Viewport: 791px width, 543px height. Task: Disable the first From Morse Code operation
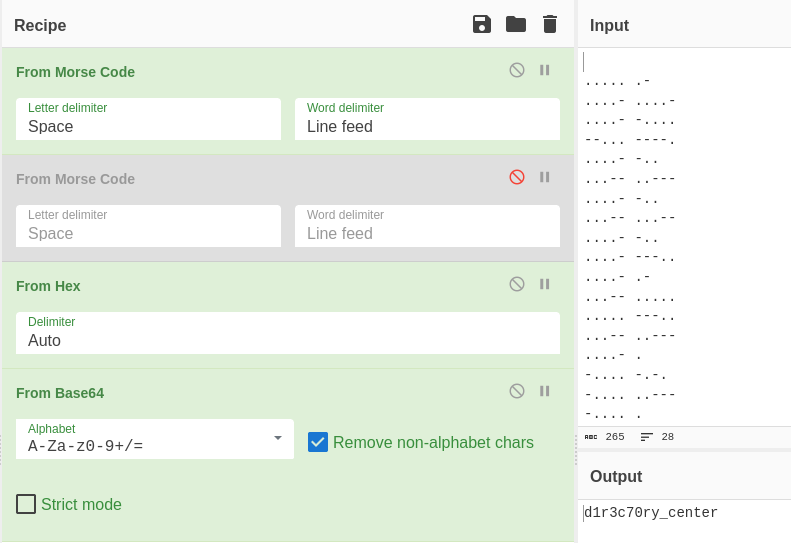pos(517,70)
